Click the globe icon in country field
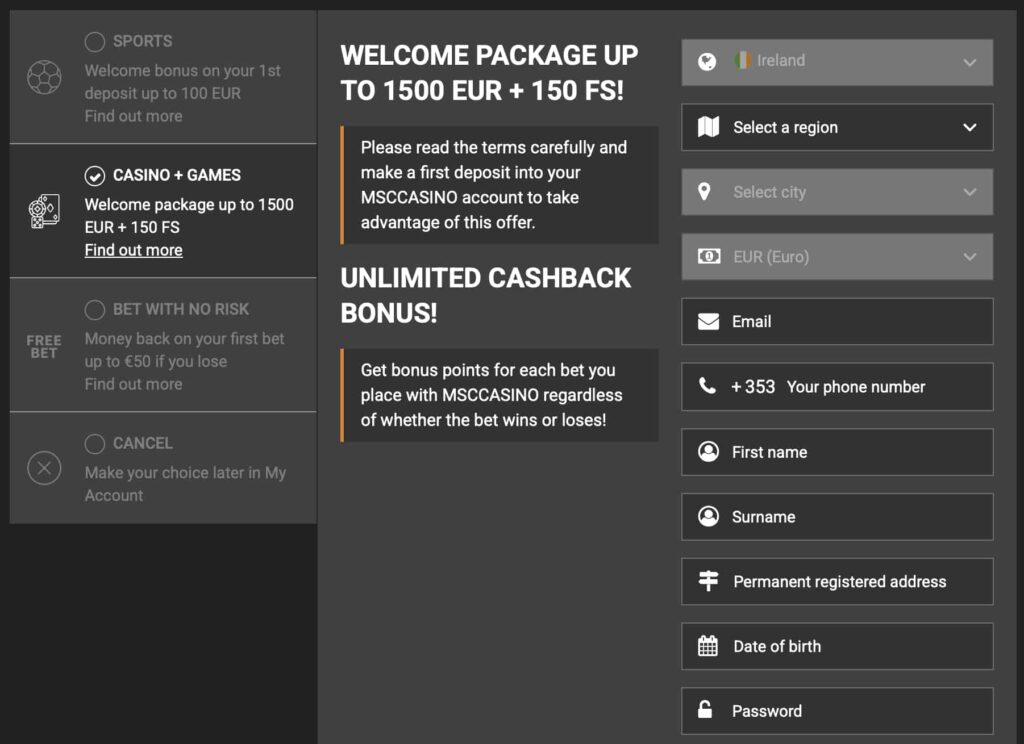 coord(707,62)
